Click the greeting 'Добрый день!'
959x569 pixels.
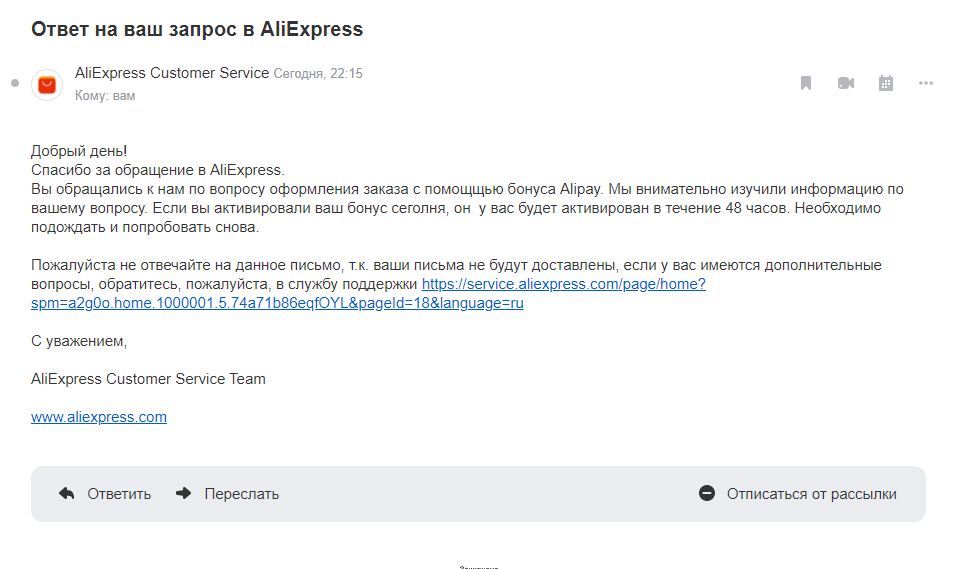[79, 151]
